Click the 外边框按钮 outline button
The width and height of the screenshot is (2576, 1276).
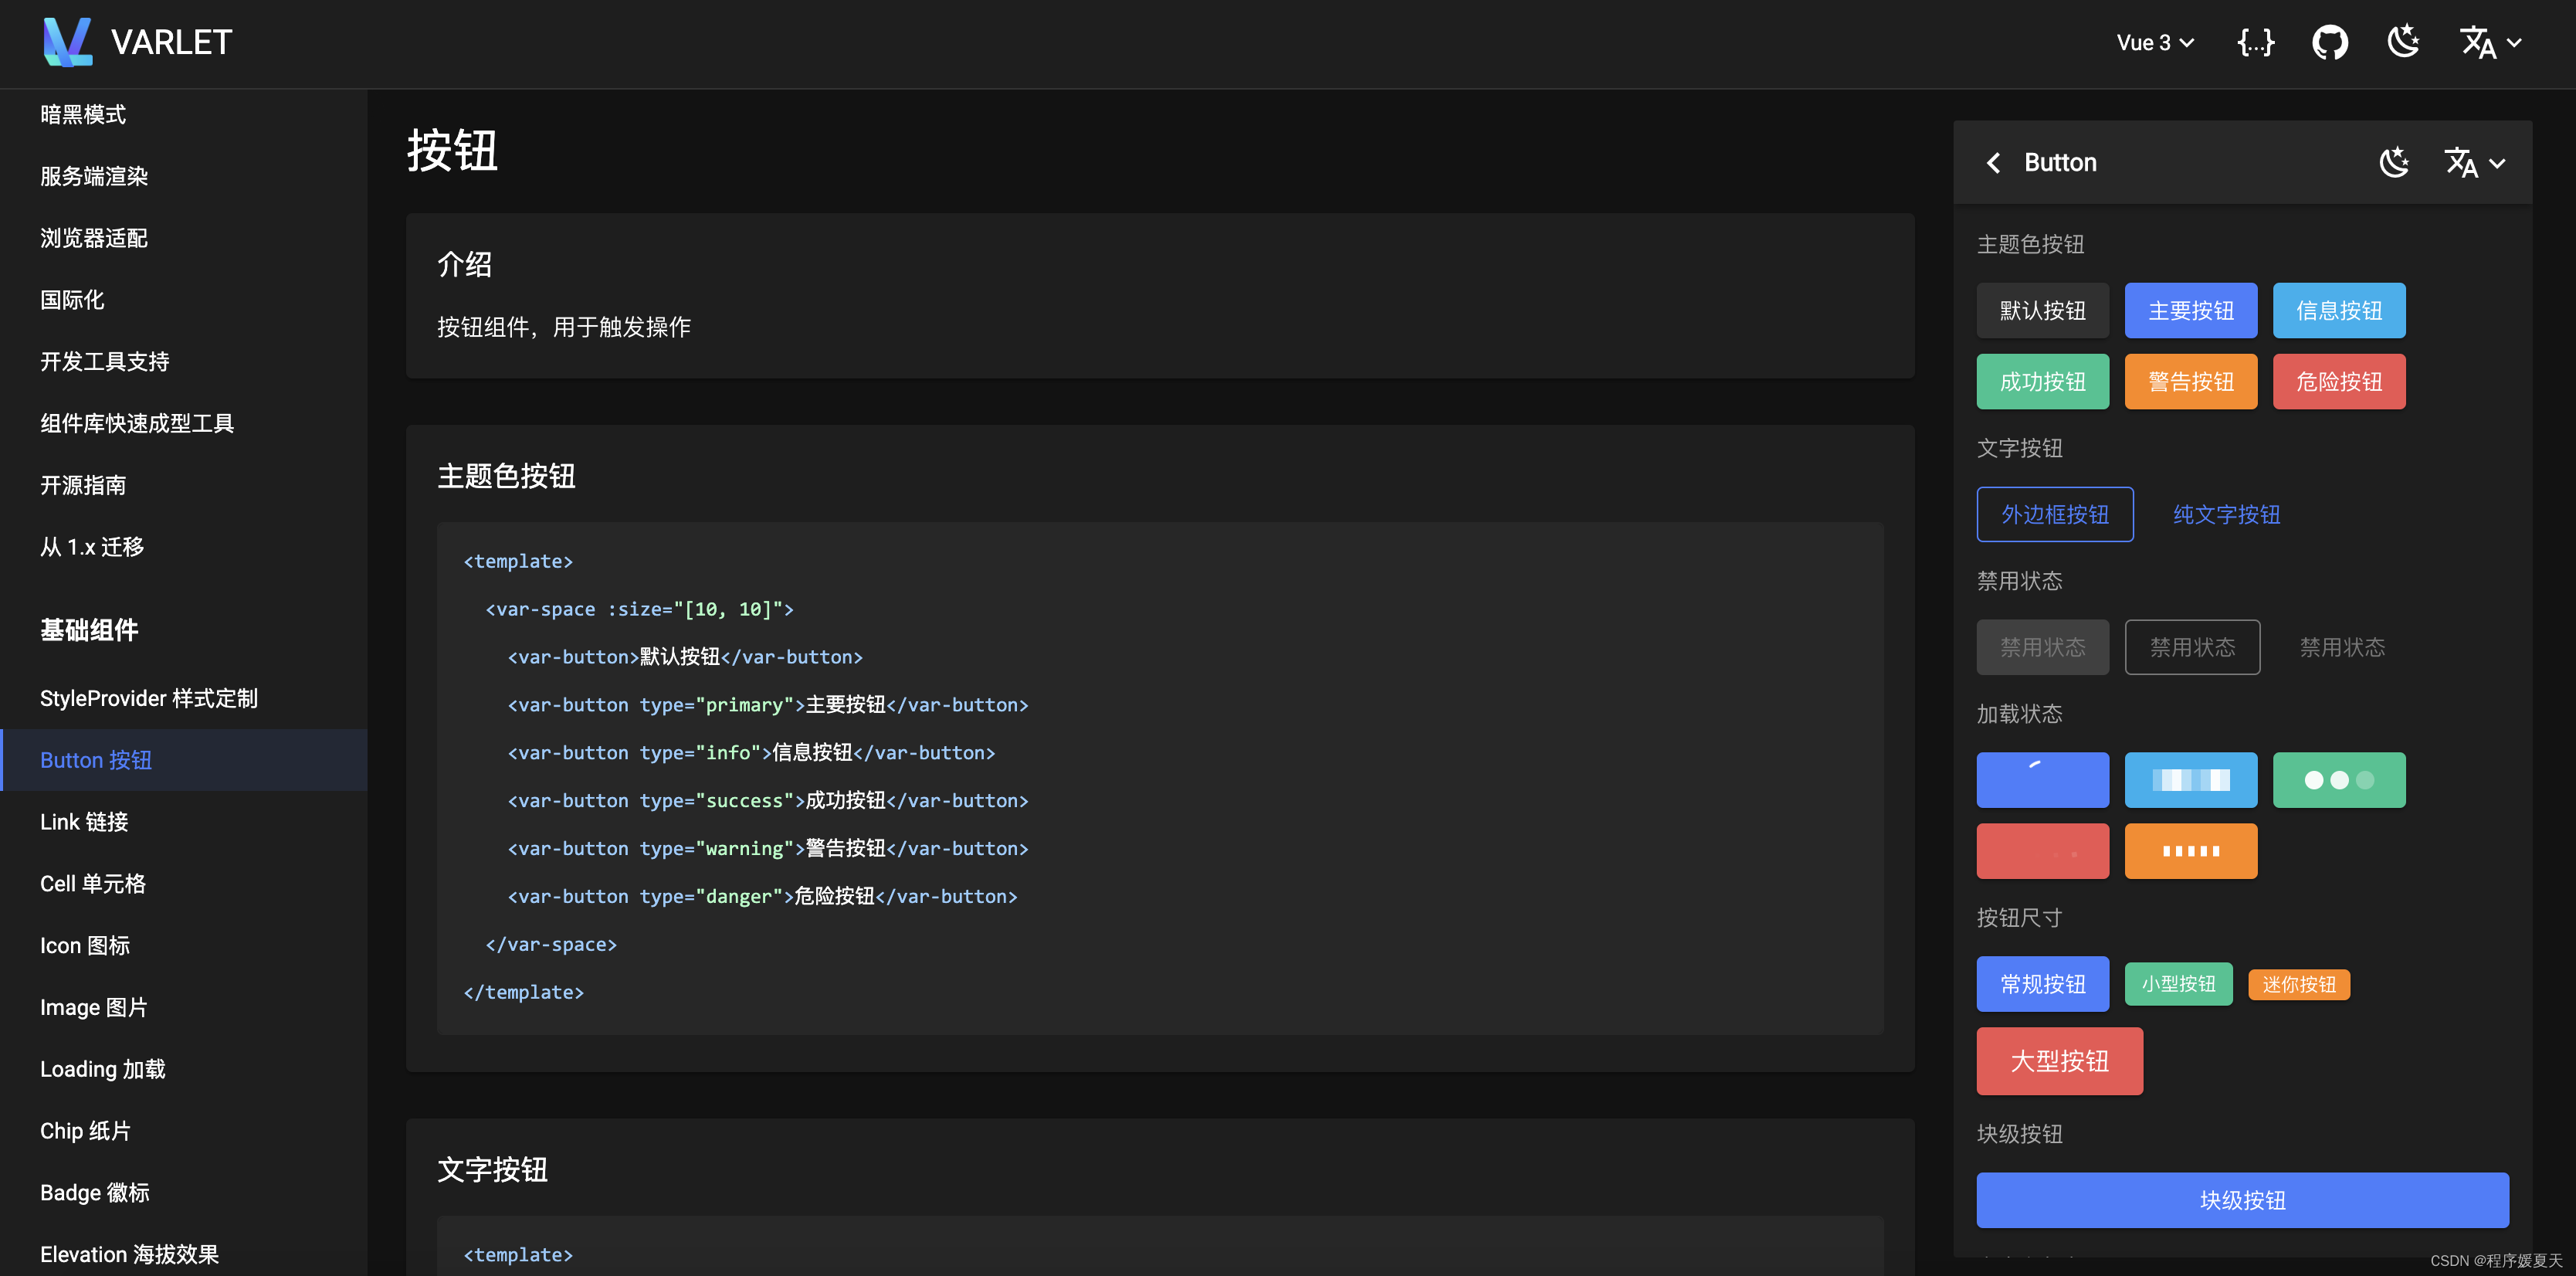coord(2054,514)
